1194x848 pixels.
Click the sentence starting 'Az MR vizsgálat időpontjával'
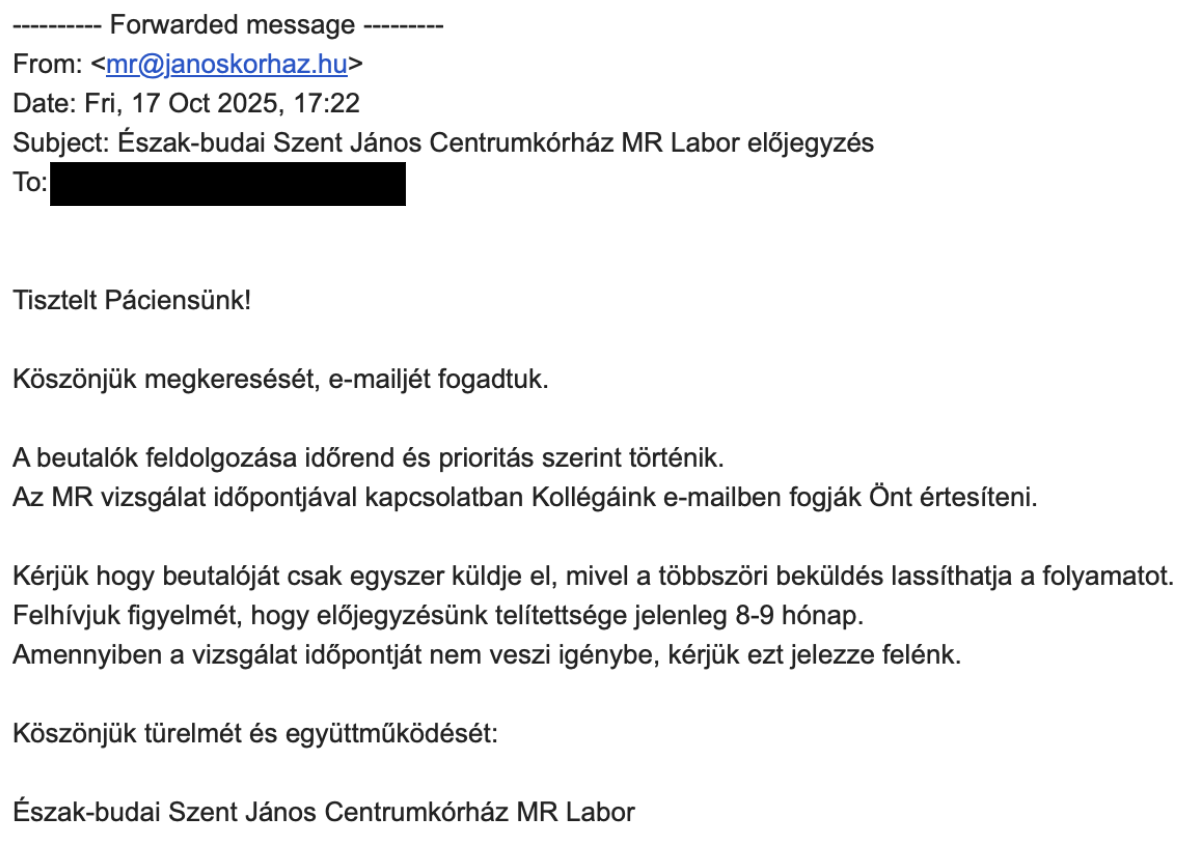pos(525,498)
